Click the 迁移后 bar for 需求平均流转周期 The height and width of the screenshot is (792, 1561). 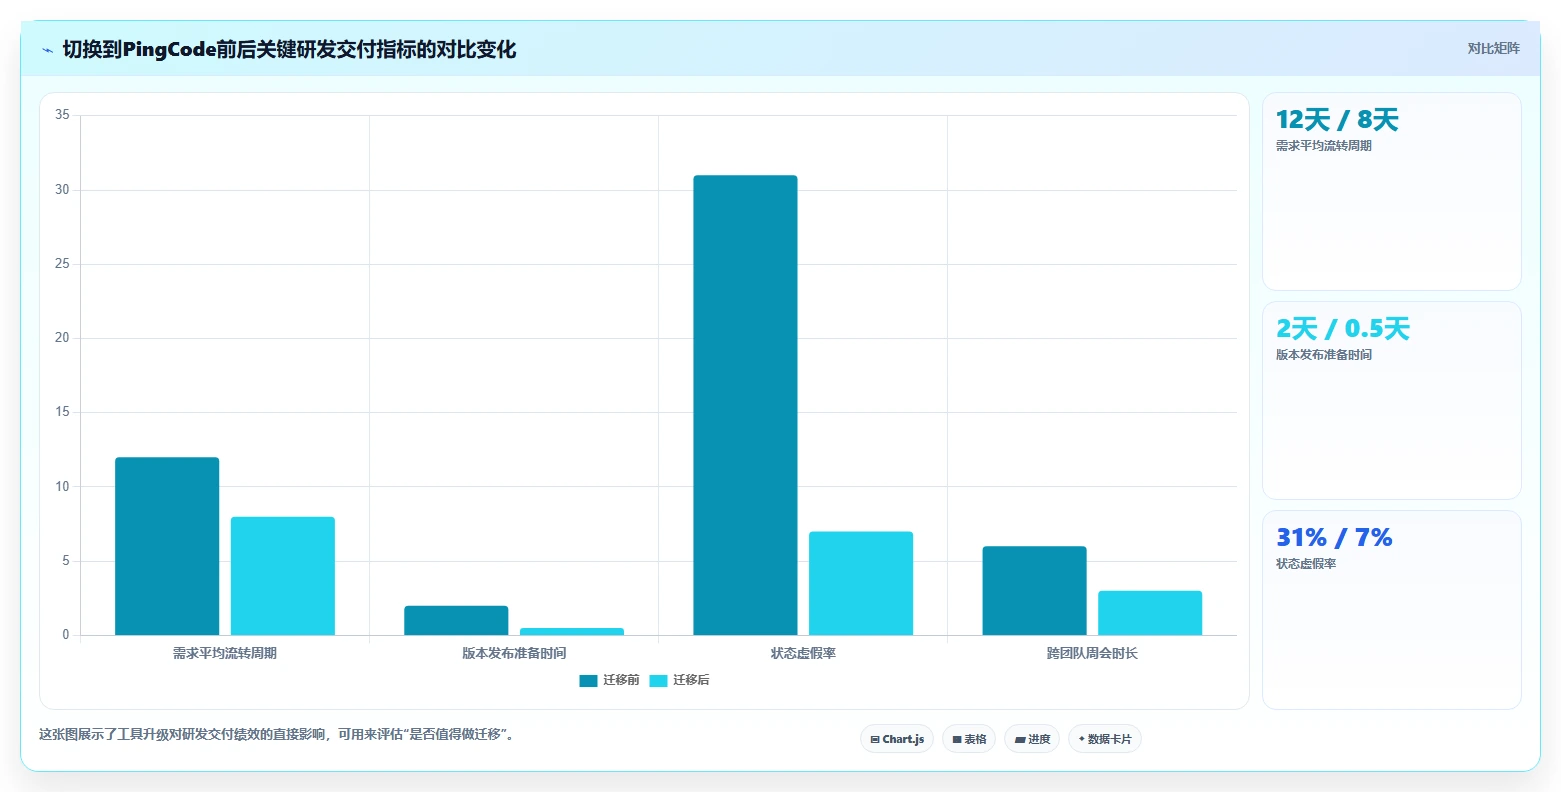click(x=283, y=576)
